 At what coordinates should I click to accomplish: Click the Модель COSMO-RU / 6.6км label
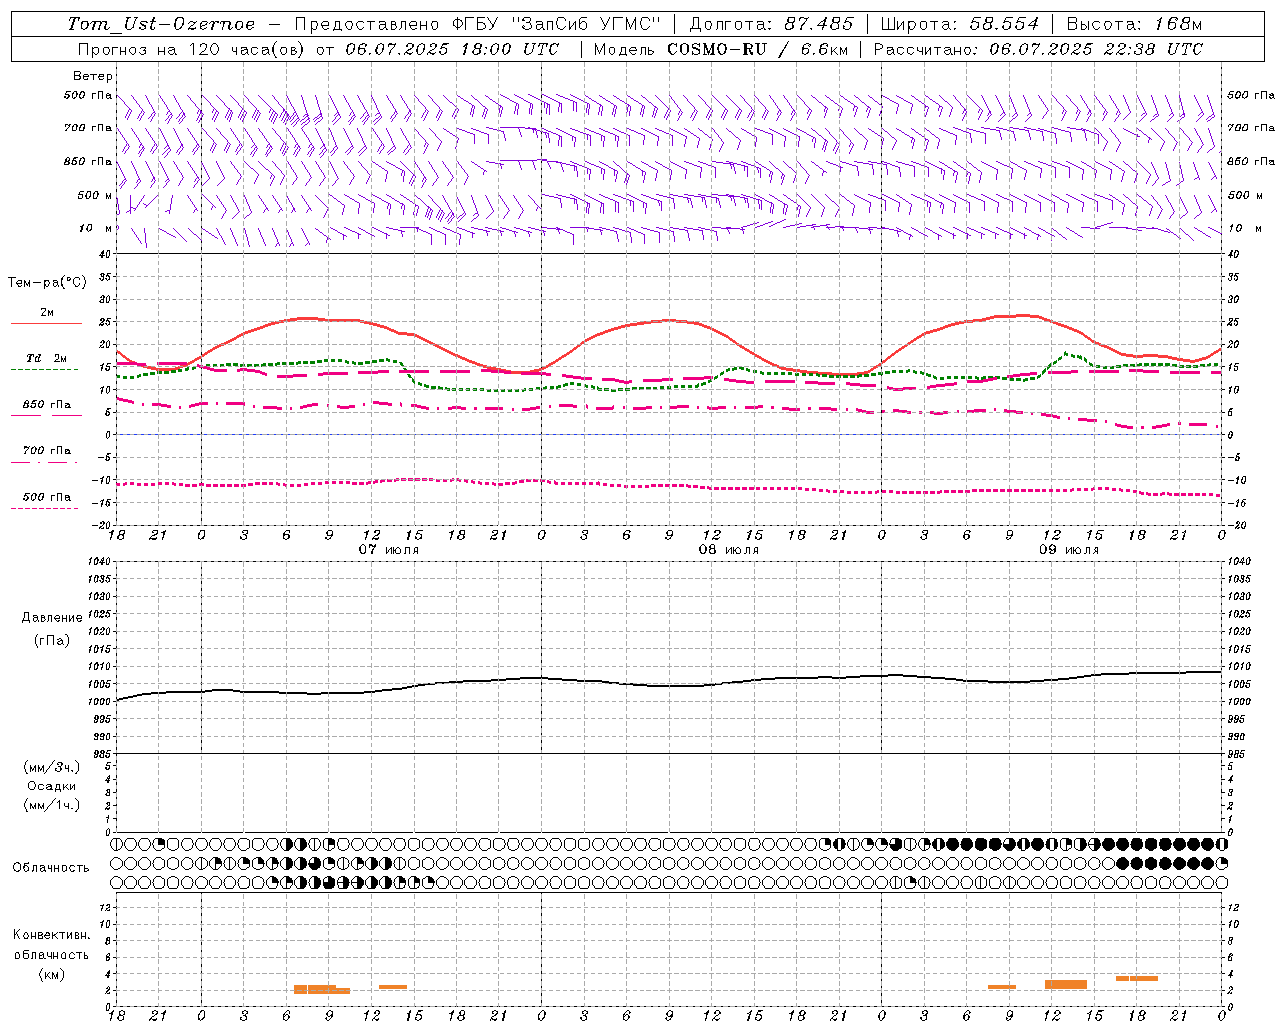720,49
